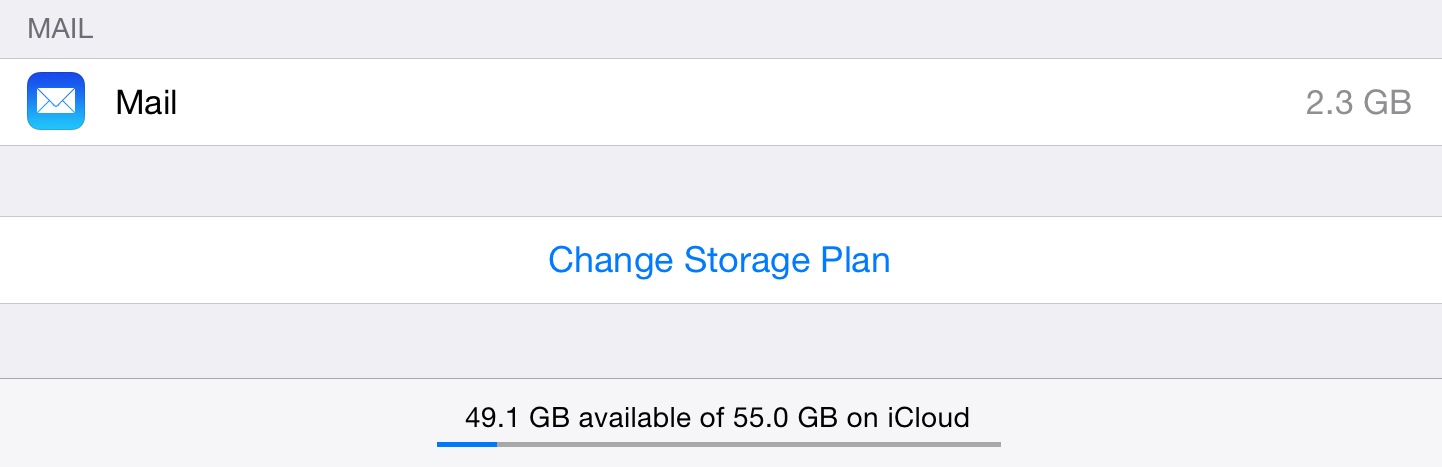The image size is (1442, 467).
Task: Click the MAIL section header
Action: pos(60,28)
